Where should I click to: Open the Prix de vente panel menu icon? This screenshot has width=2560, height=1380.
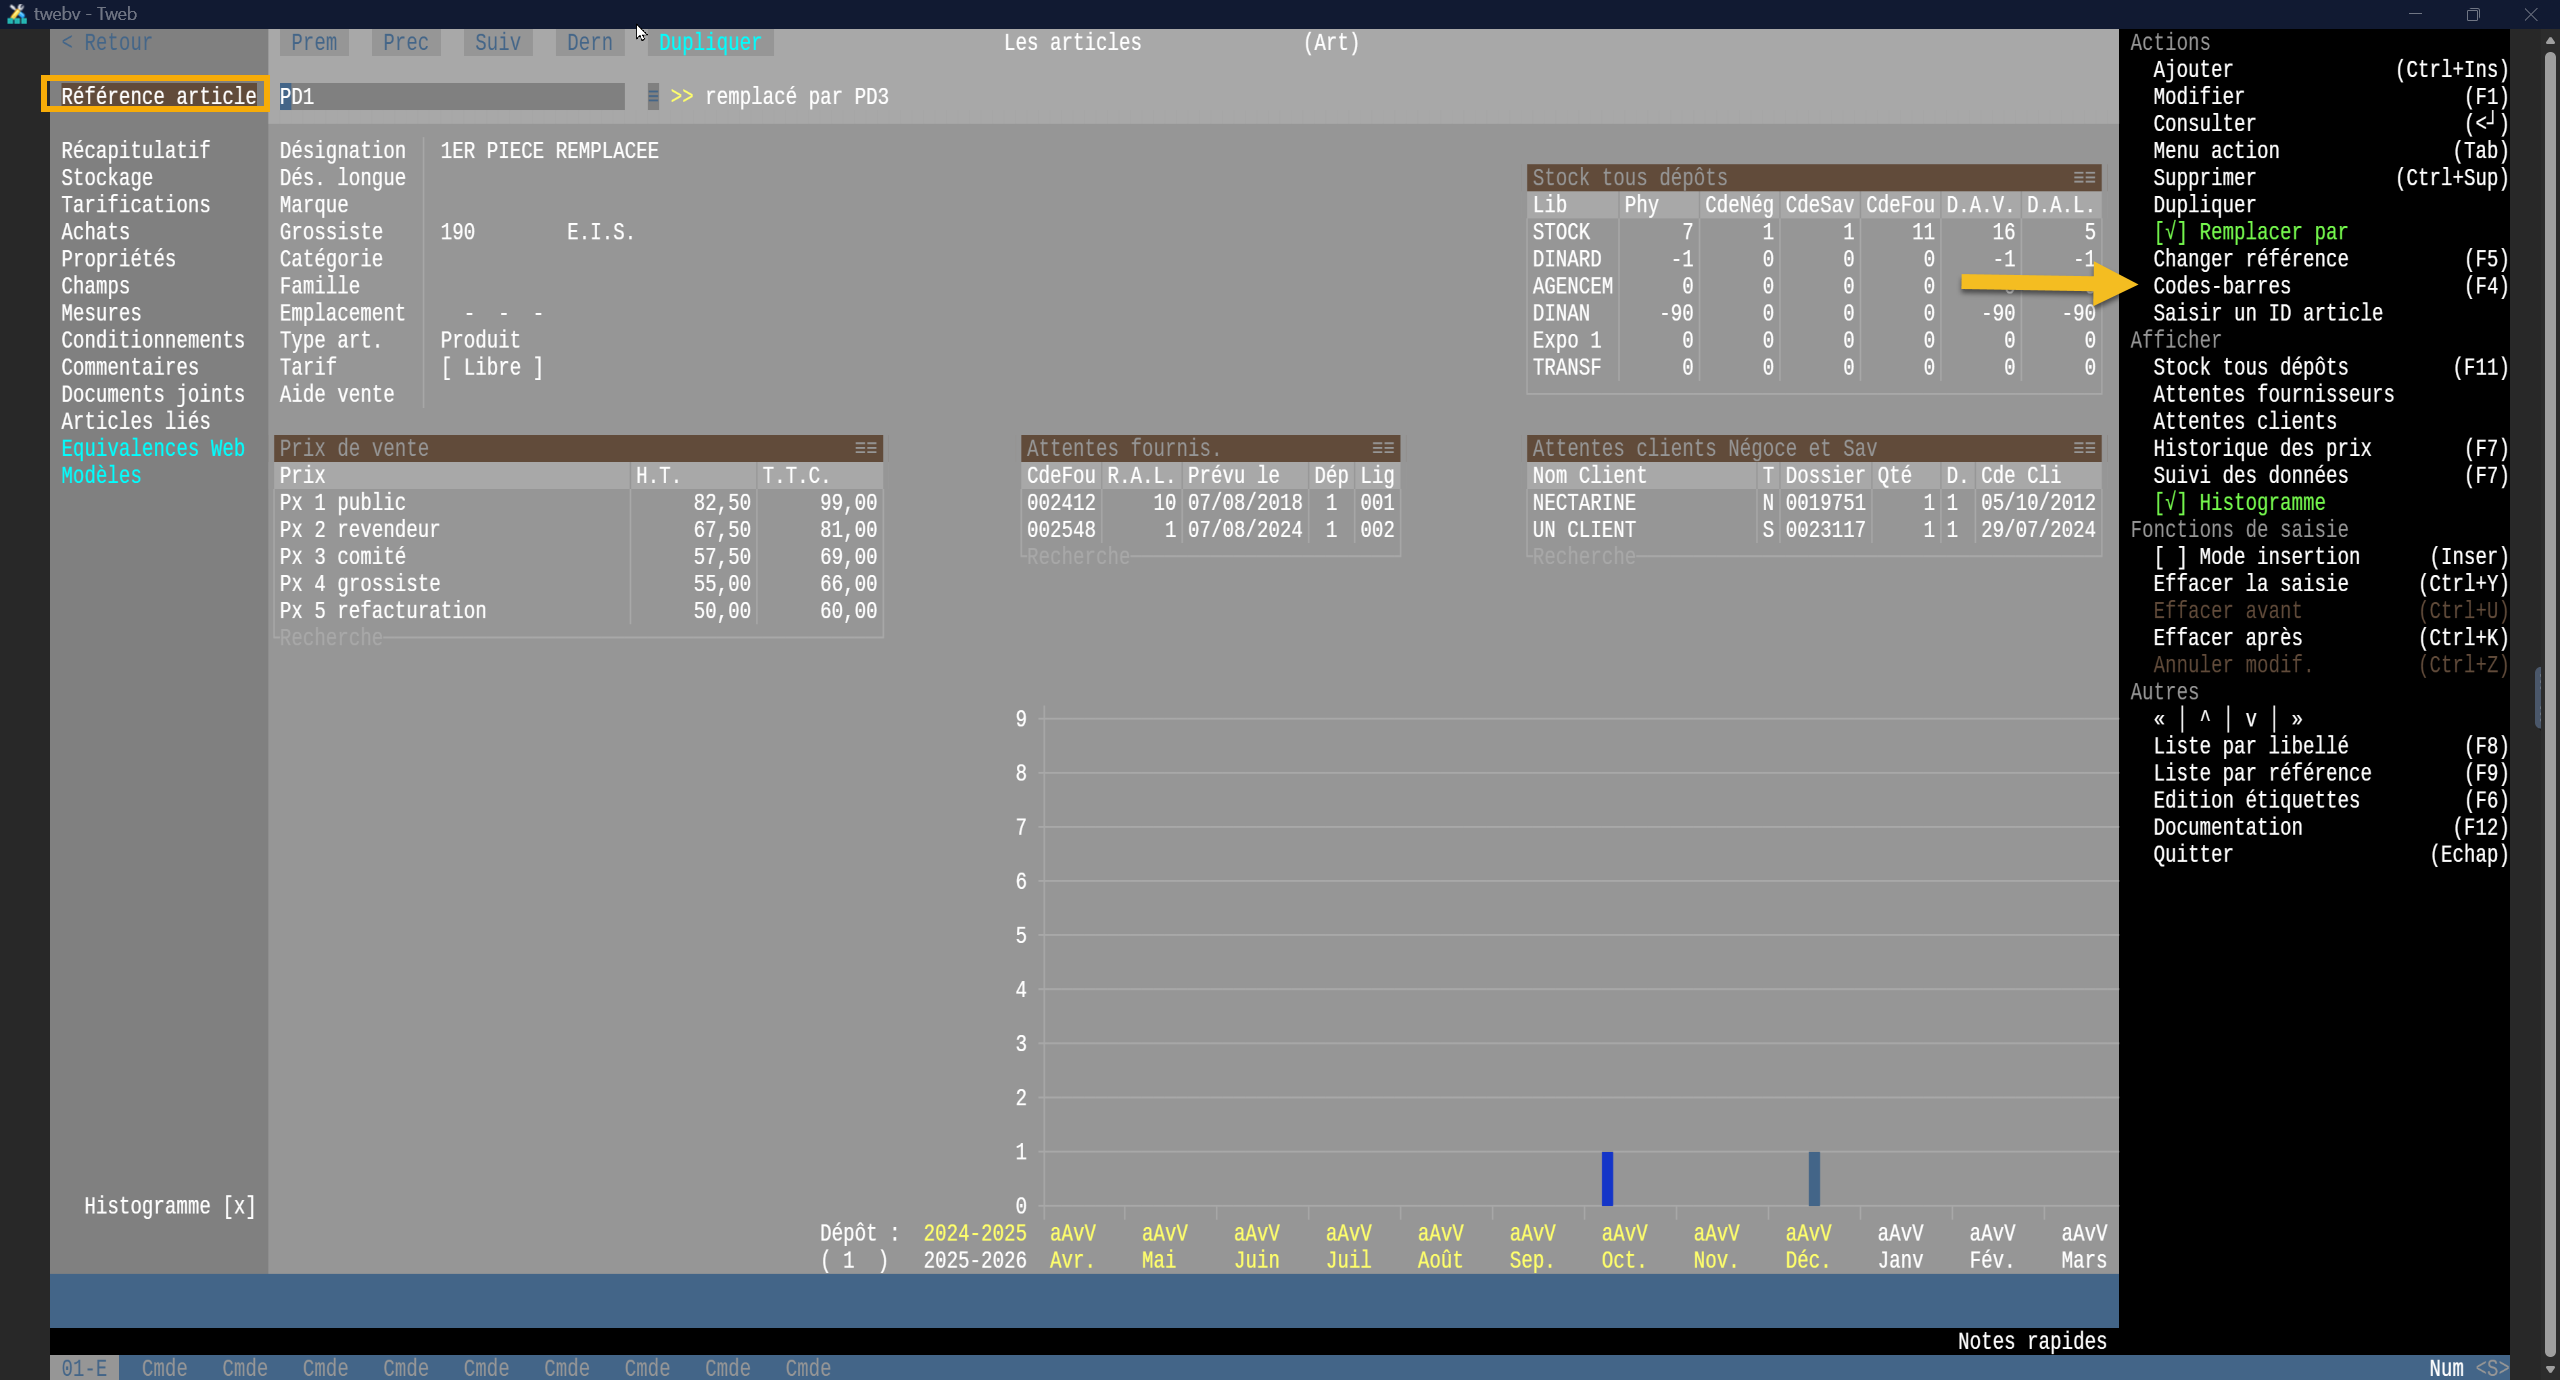coord(865,448)
